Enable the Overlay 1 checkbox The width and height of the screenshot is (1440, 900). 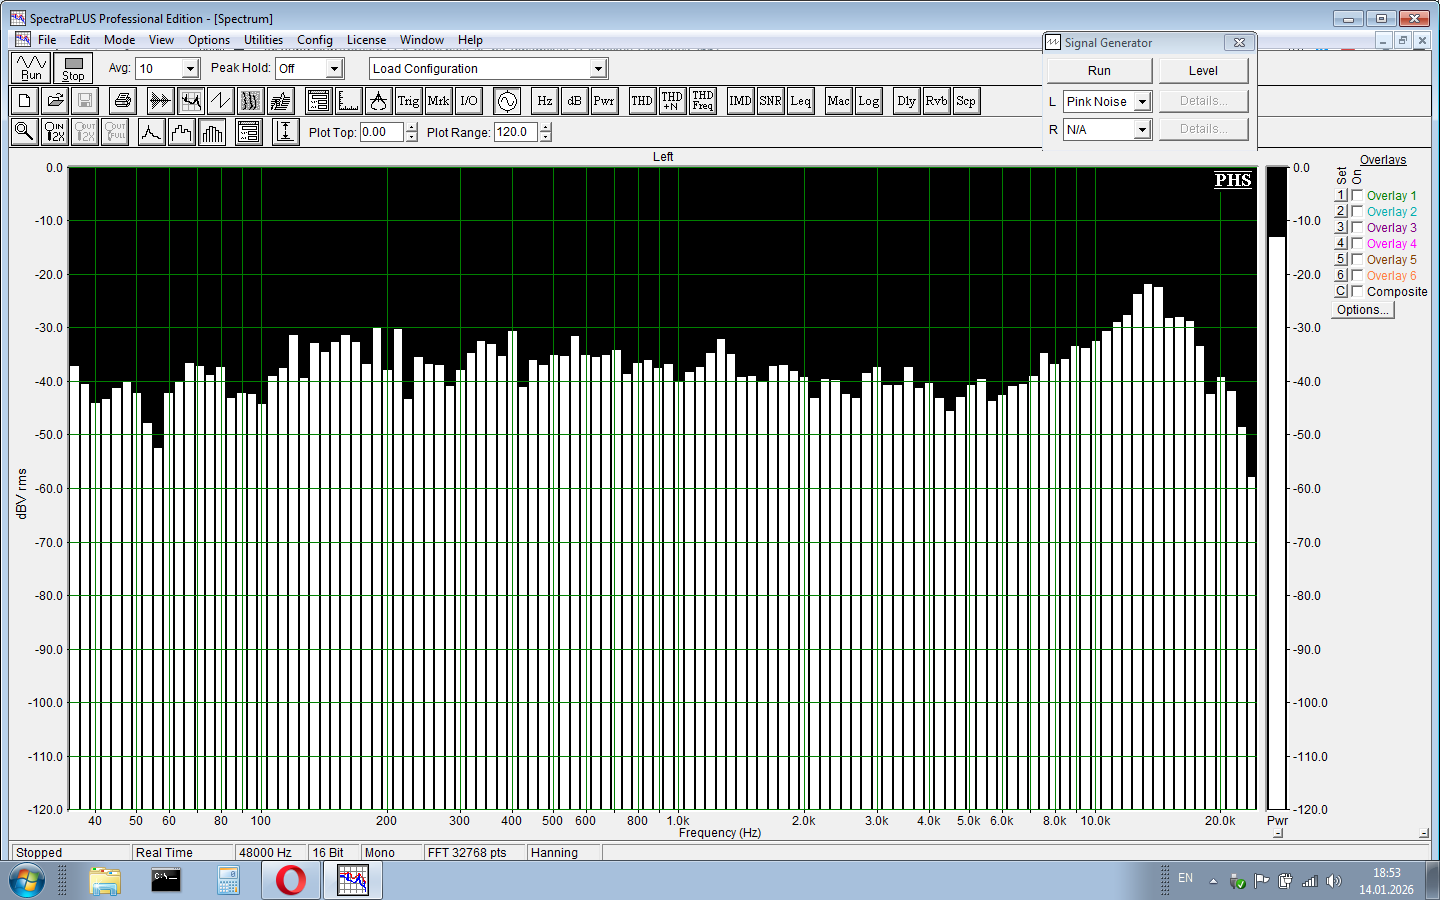point(1357,196)
